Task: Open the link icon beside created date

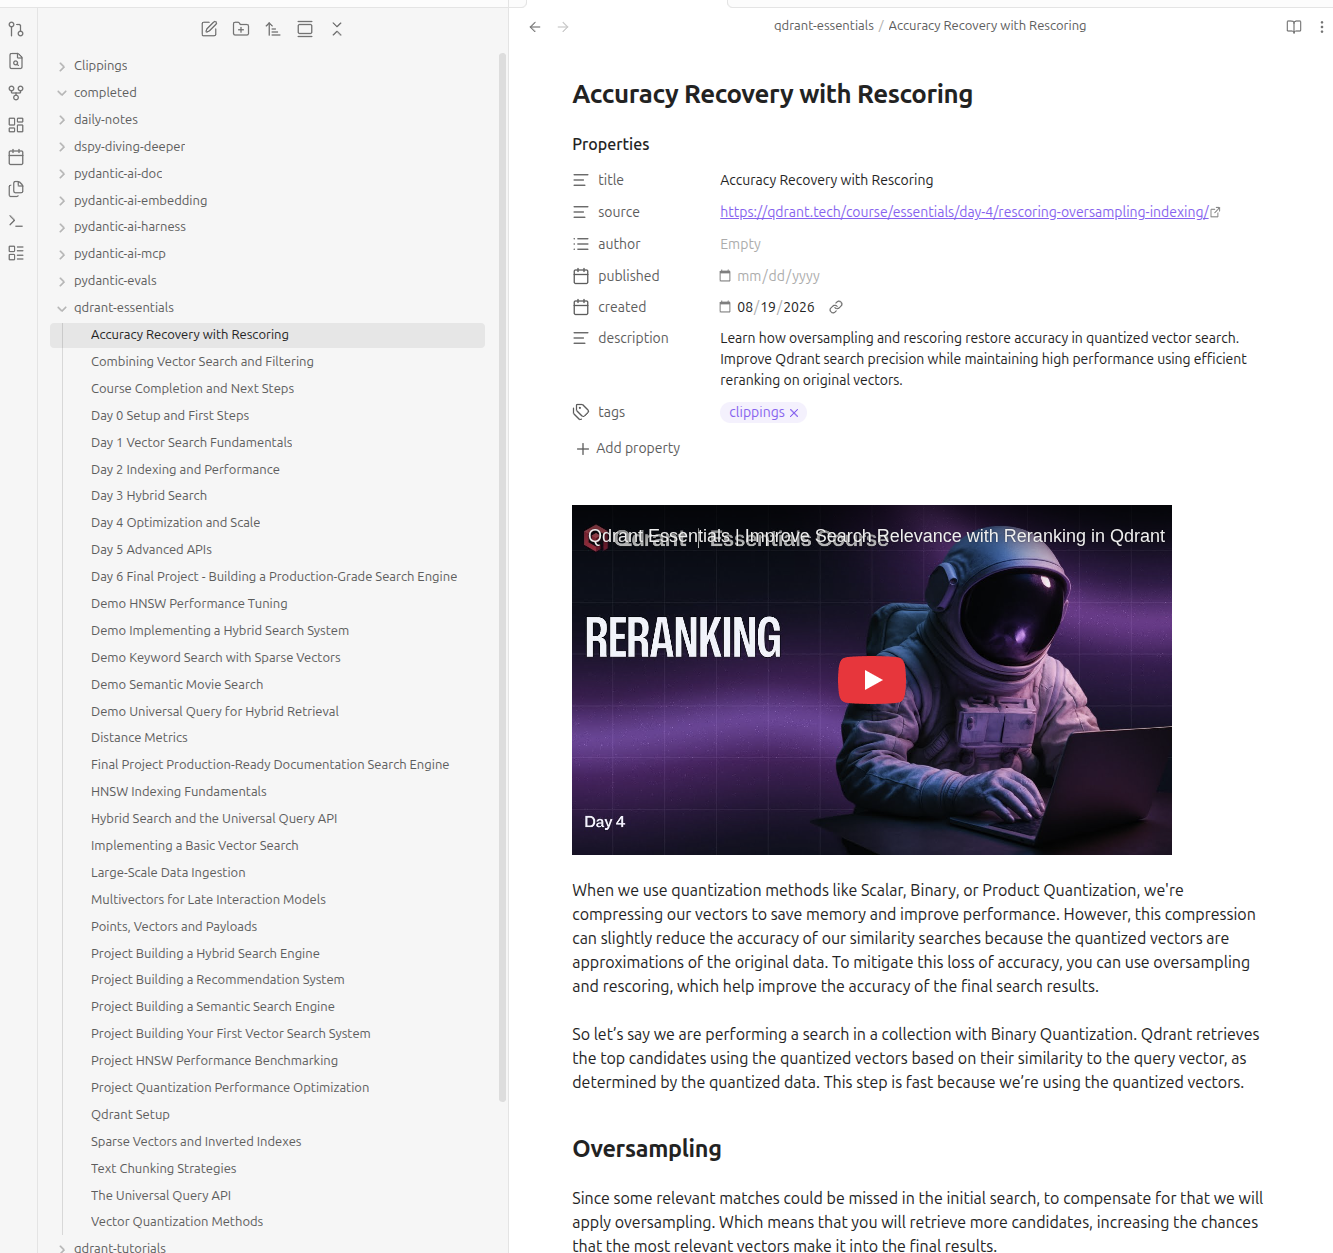Action: click(x=836, y=307)
